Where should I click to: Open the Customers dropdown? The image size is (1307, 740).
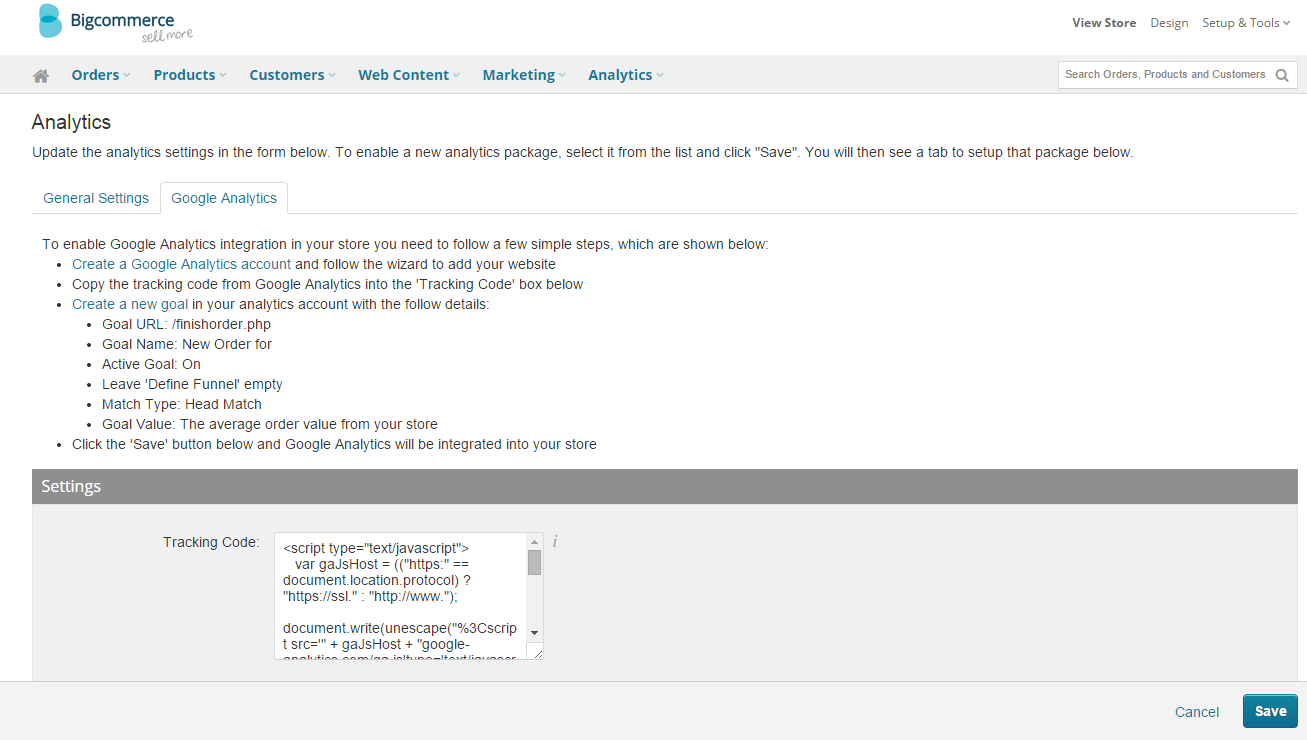[292, 75]
